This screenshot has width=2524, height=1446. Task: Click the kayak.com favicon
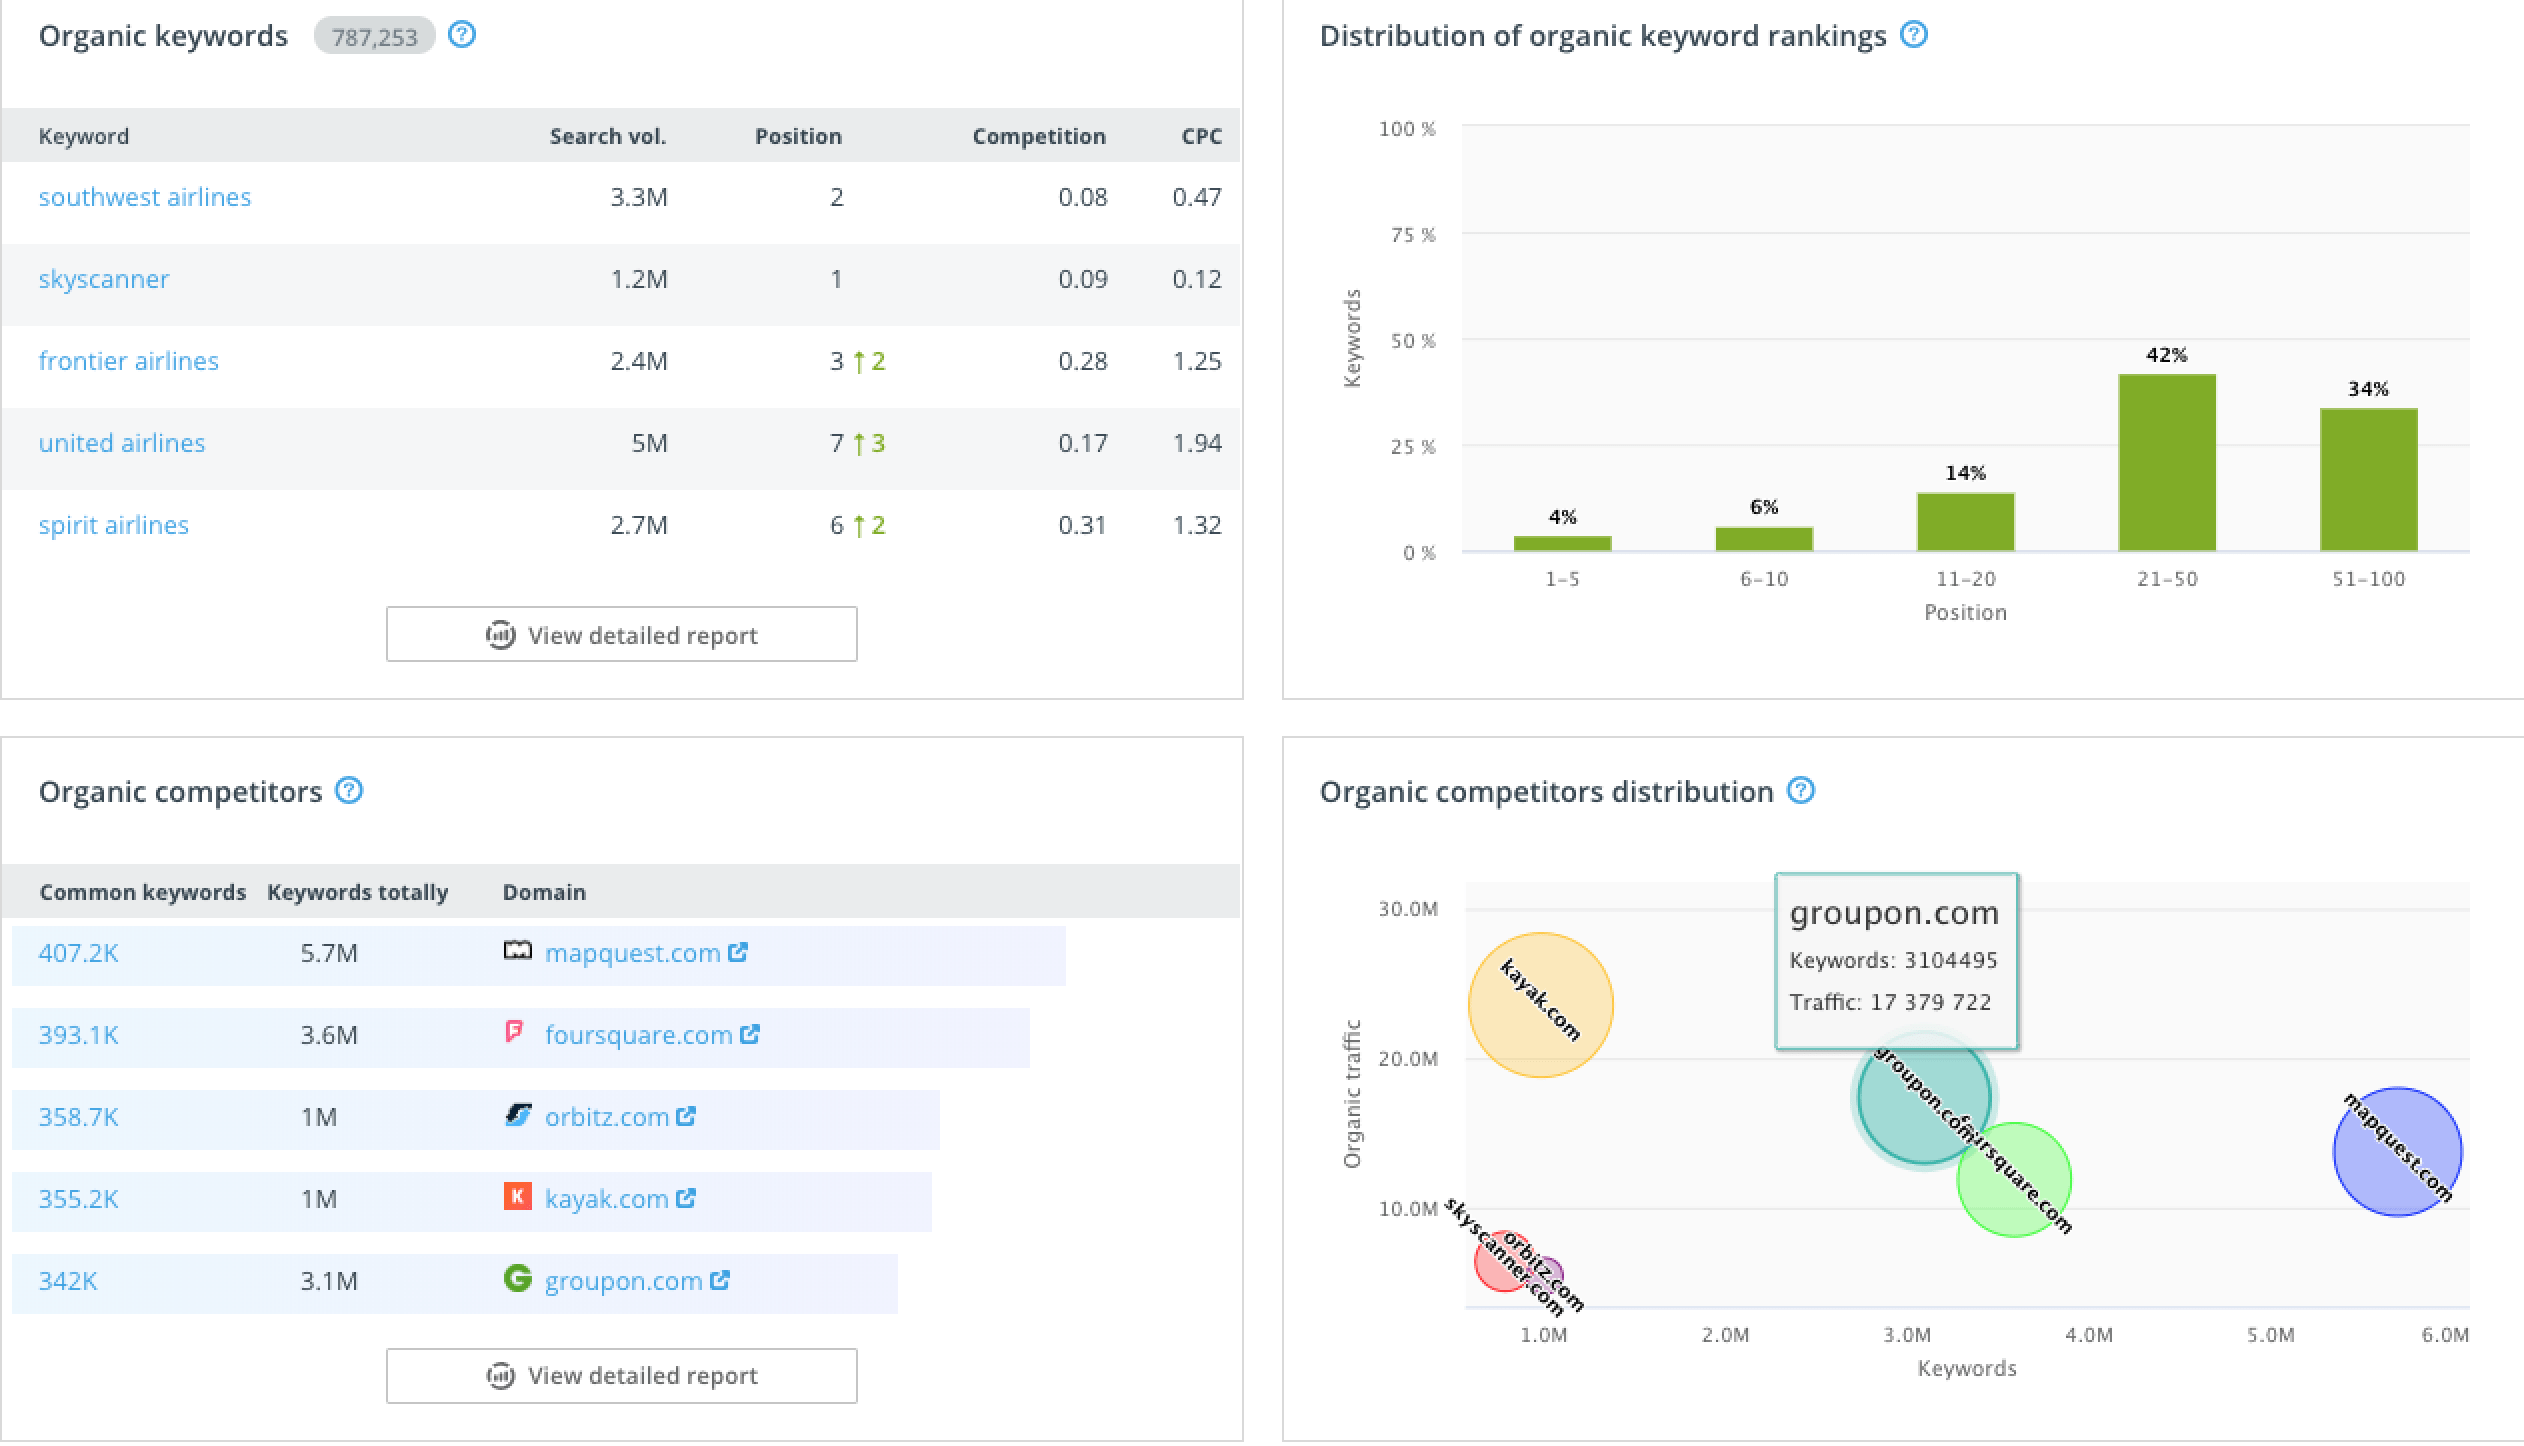coord(517,1196)
